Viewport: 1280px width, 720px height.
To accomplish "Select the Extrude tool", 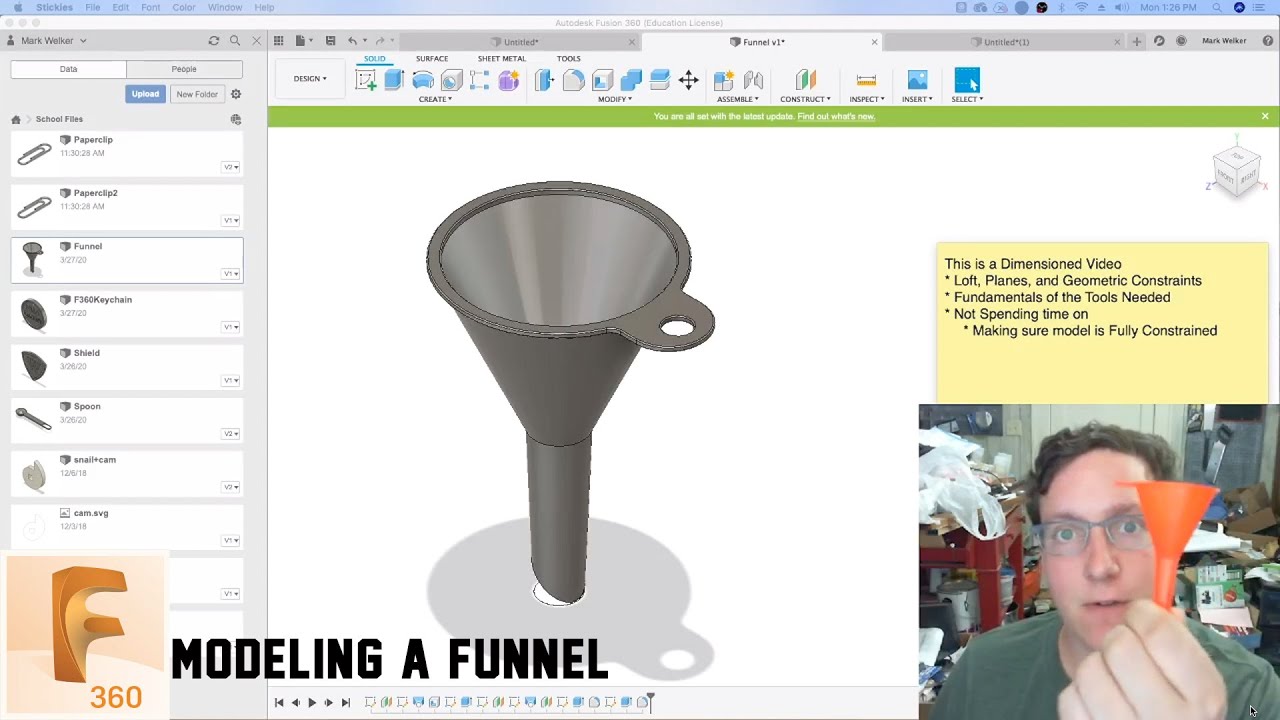I will 394,81.
